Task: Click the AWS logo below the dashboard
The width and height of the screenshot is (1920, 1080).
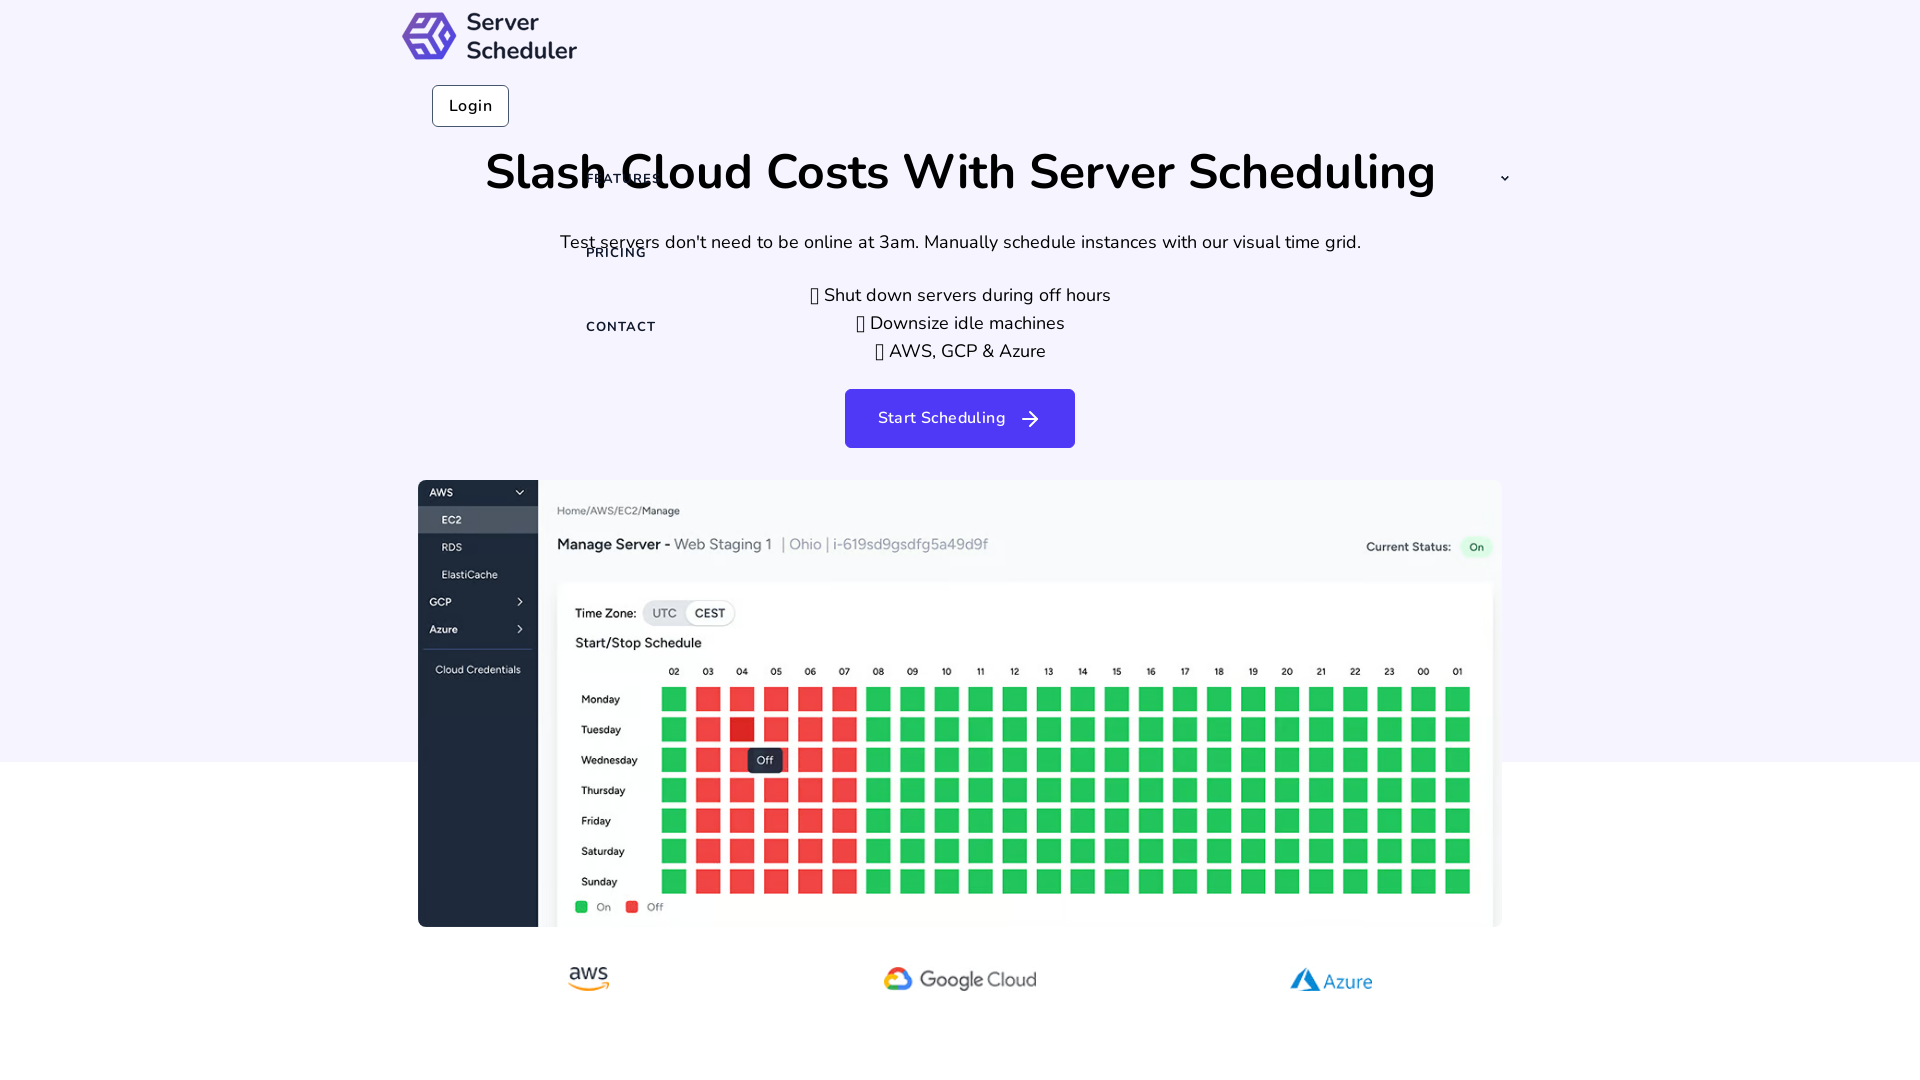Action: [589, 979]
